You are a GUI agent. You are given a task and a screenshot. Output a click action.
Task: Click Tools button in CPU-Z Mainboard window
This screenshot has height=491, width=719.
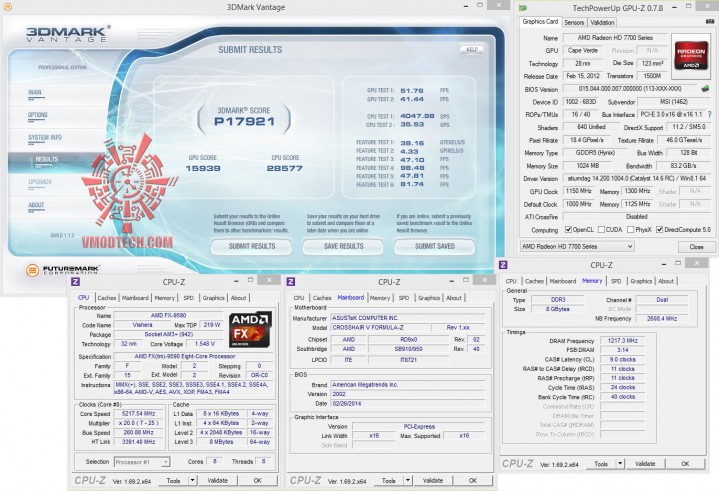point(389,480)
